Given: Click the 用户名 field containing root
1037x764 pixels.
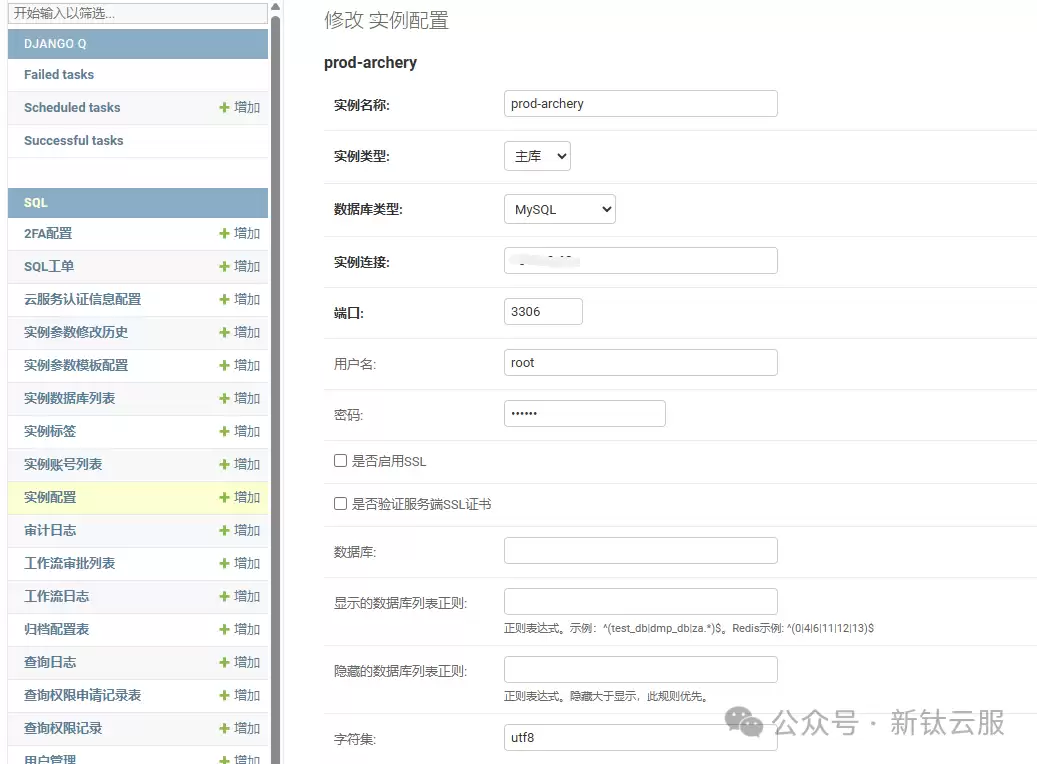Looking at the screenshot, I should 640,362.
